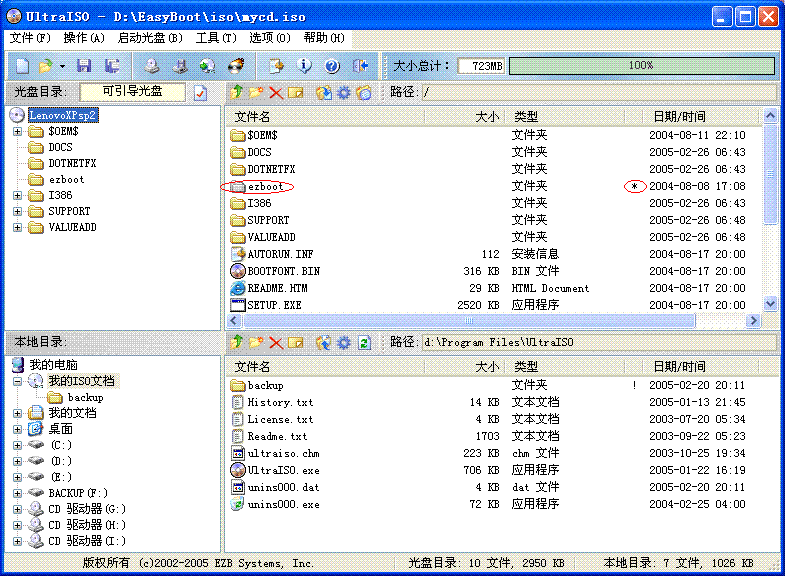Select the LenovoXPsp2 disc root node

click(x=63, y=115)
